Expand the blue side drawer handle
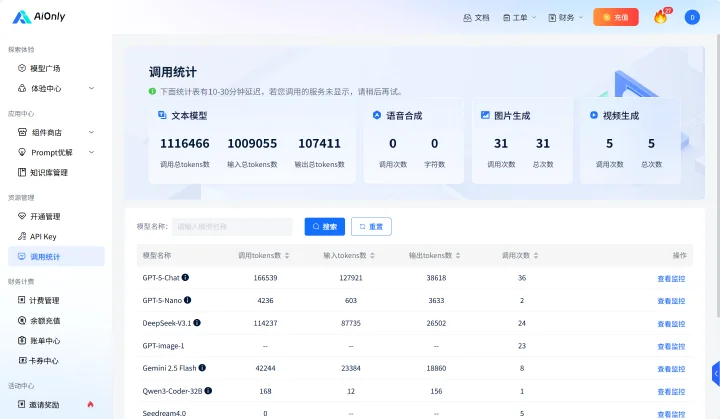Viewport: 720px width, 419px height. pos(716,374)
